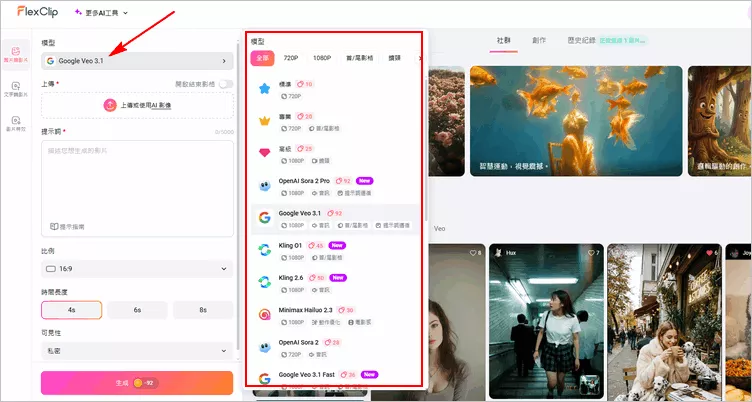Click into the prompt text box
The width and height of the screenshot is (752, 402).
pyautogui.click(x=137, y=189)
